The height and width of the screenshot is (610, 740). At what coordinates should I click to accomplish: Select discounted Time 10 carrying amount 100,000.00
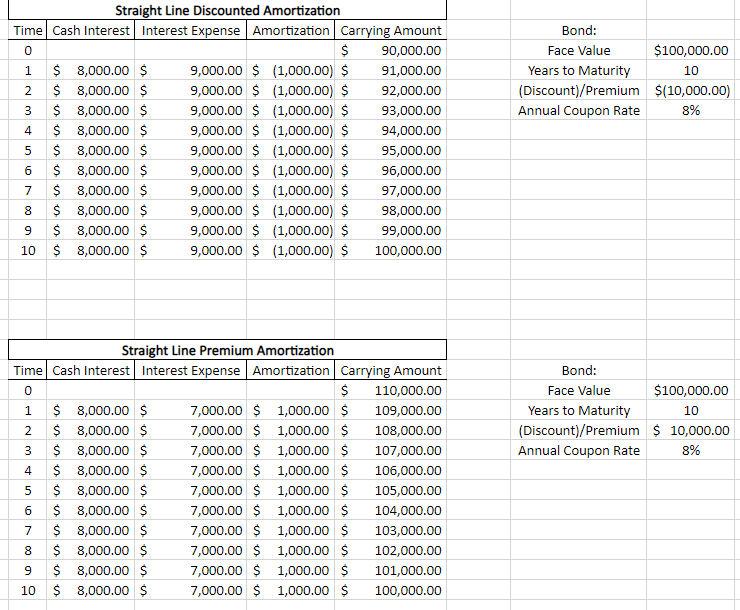coord(390,250)
